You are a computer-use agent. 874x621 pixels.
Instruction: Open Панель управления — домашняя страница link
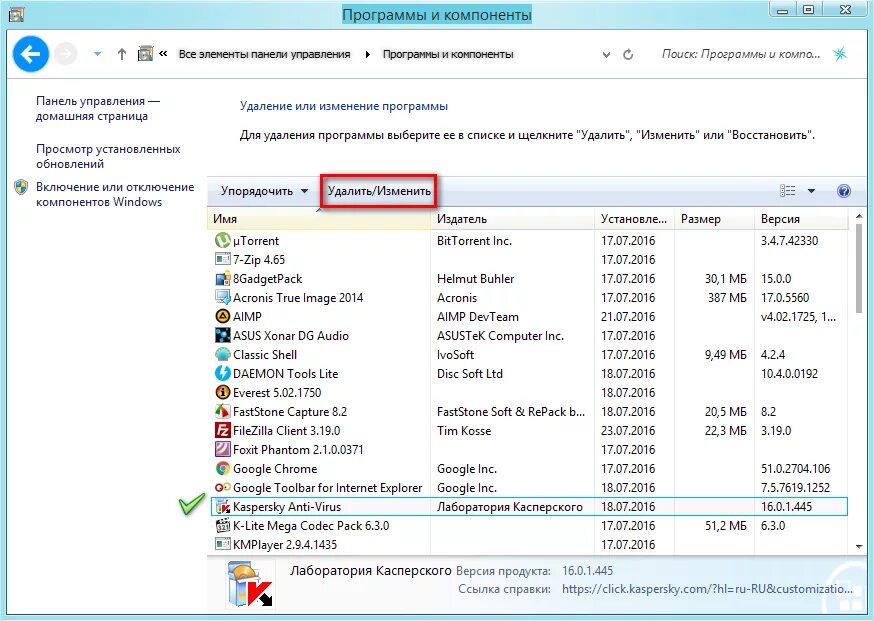[x=98, y=108]
